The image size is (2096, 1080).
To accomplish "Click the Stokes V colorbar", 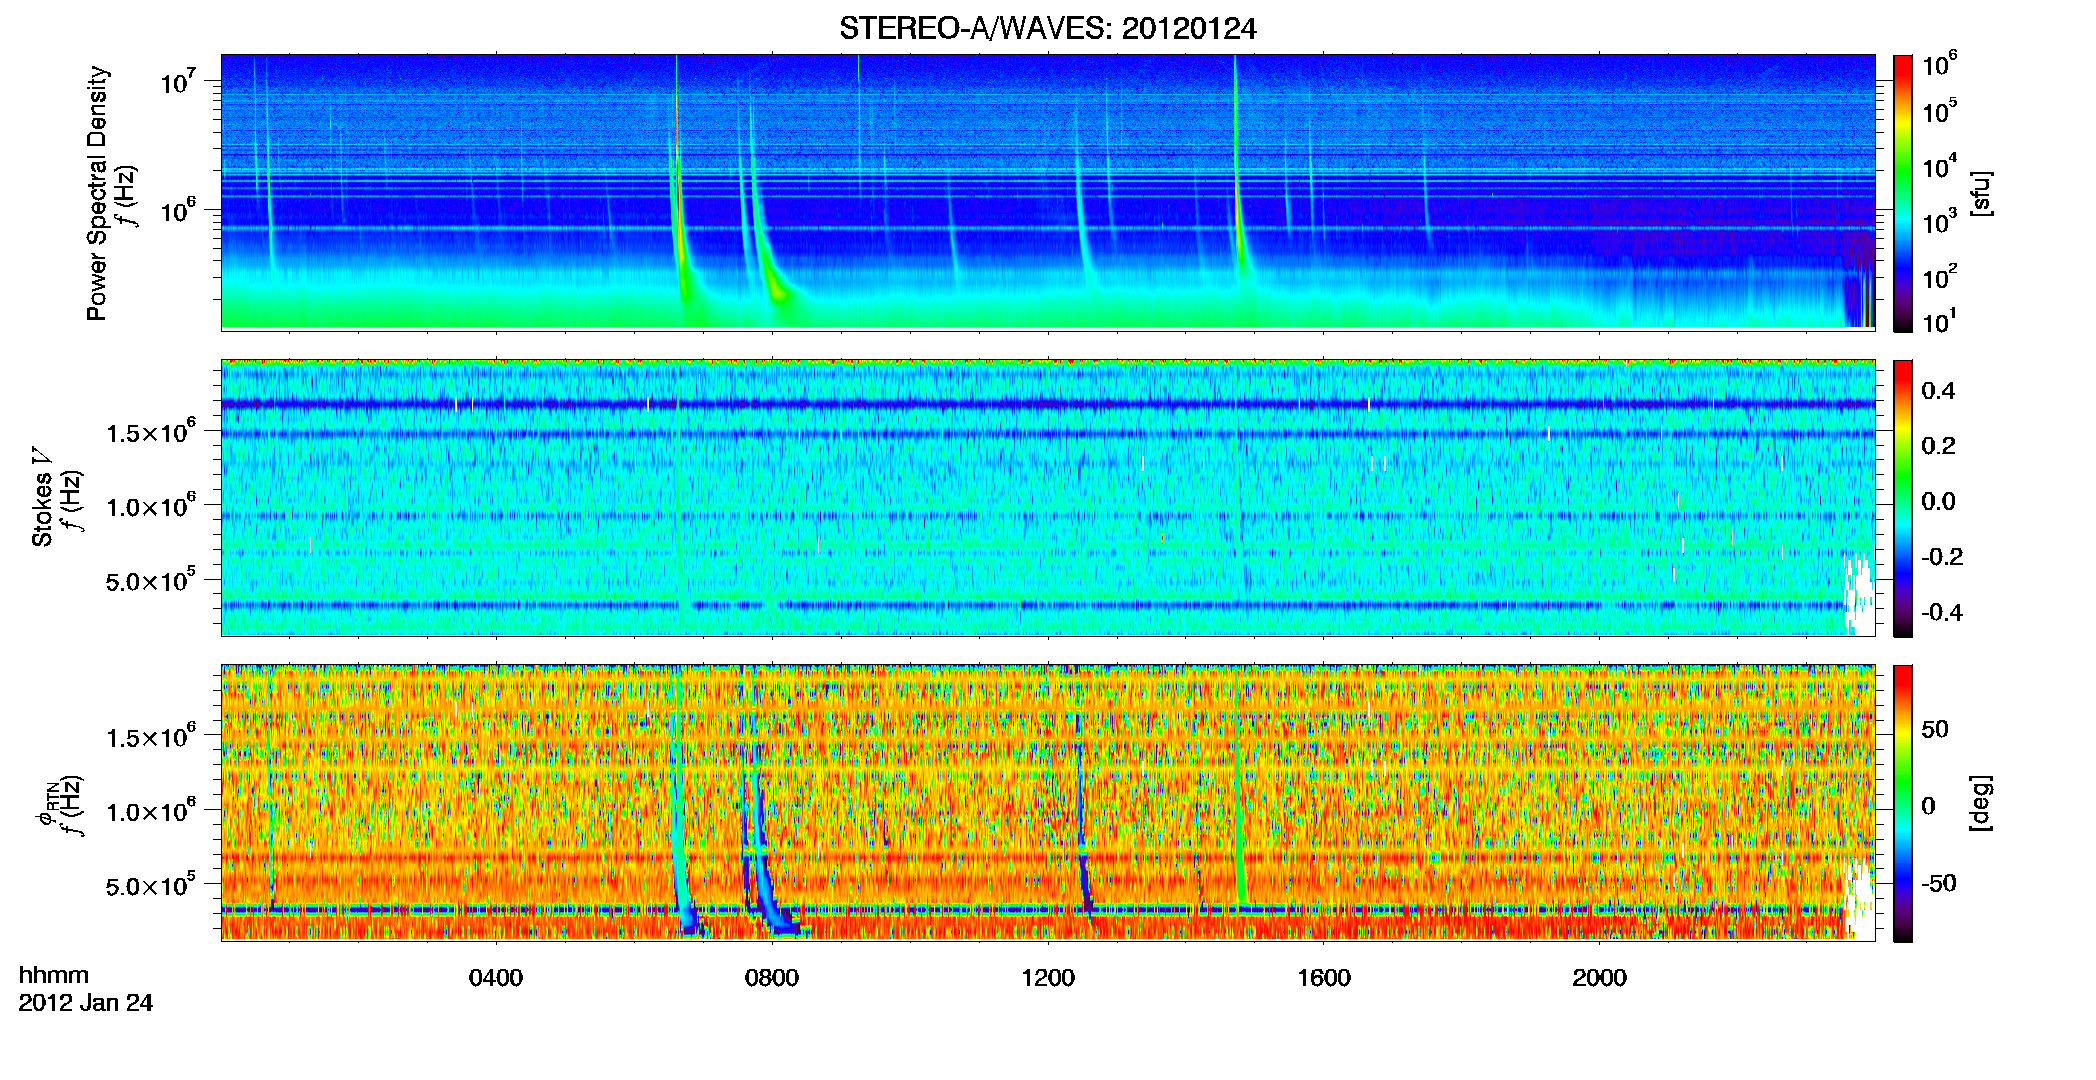I will point(1903,498).
